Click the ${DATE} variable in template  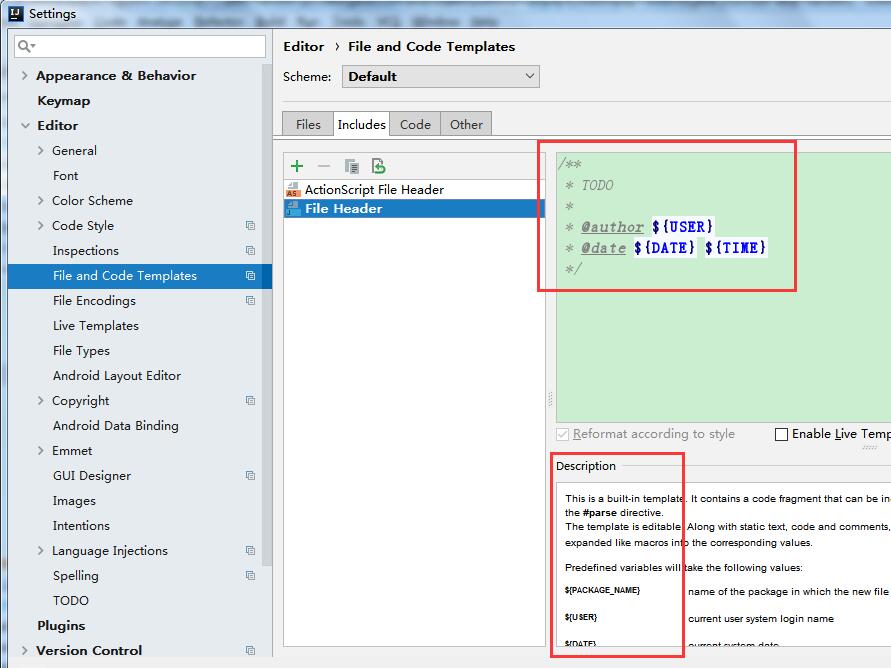664,248
